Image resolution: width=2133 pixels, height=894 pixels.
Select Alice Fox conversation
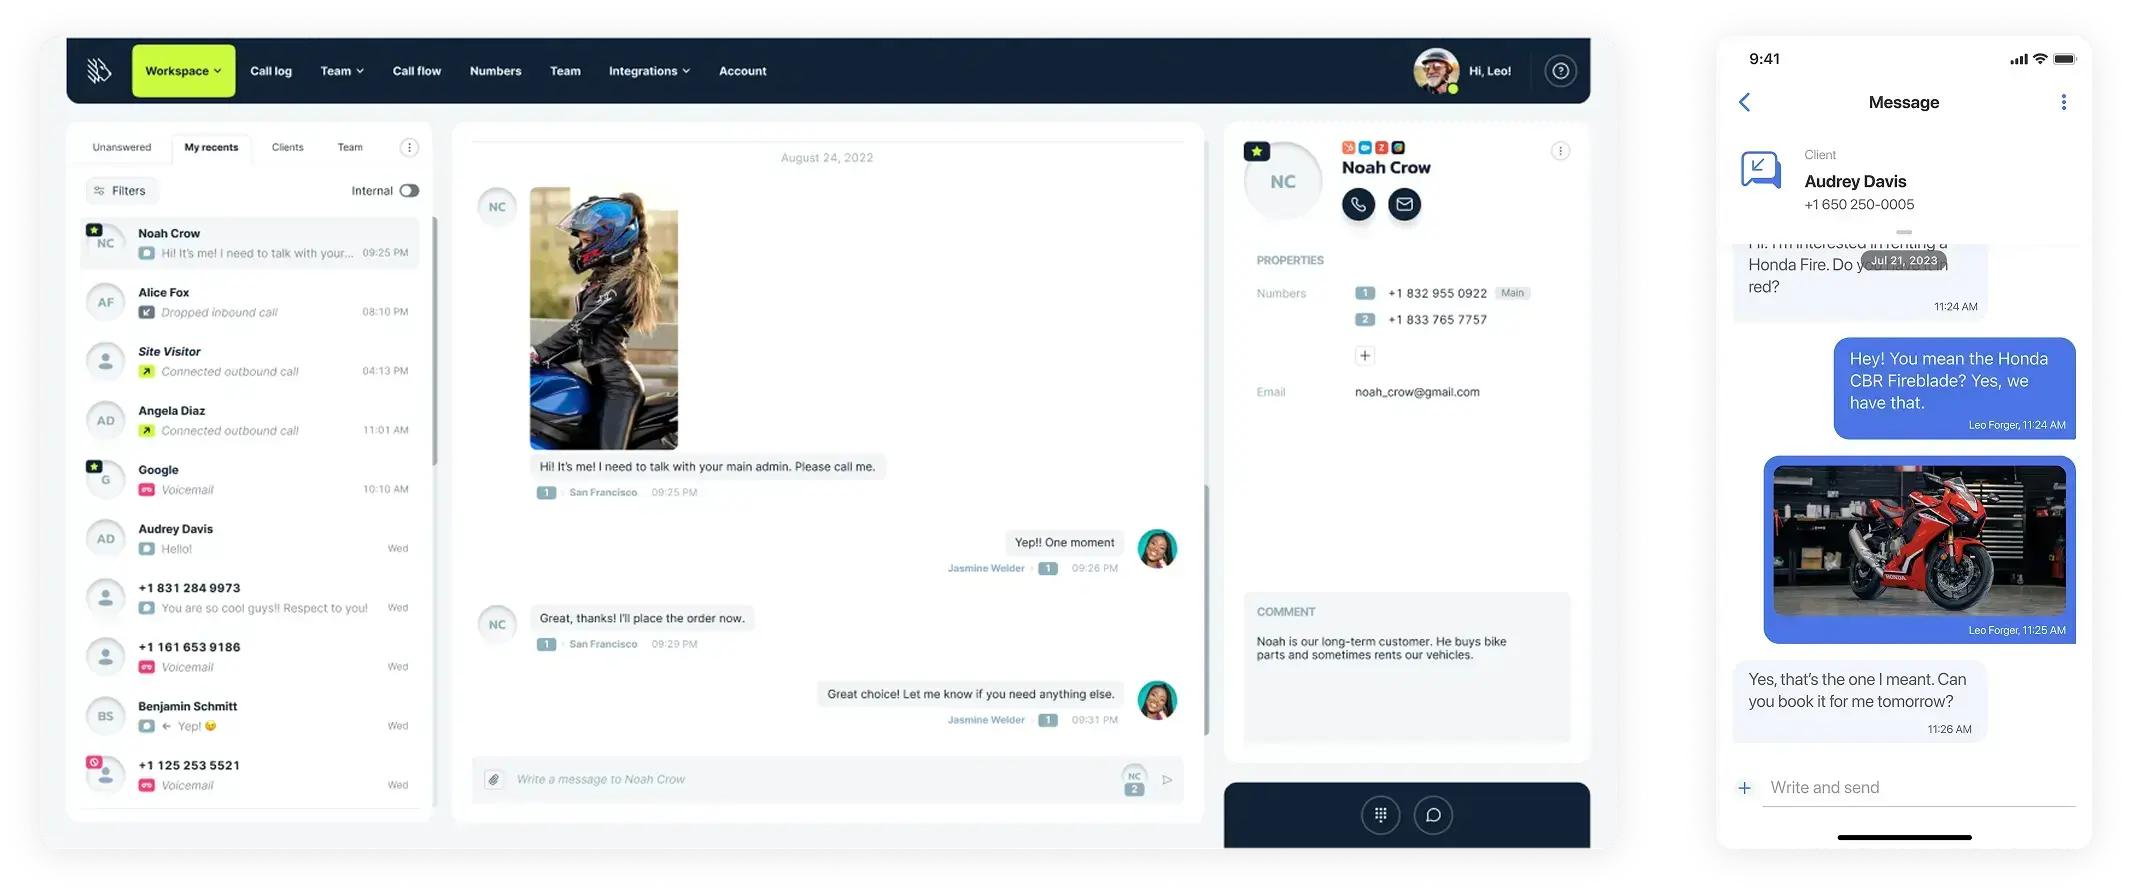tap(249, 302)
